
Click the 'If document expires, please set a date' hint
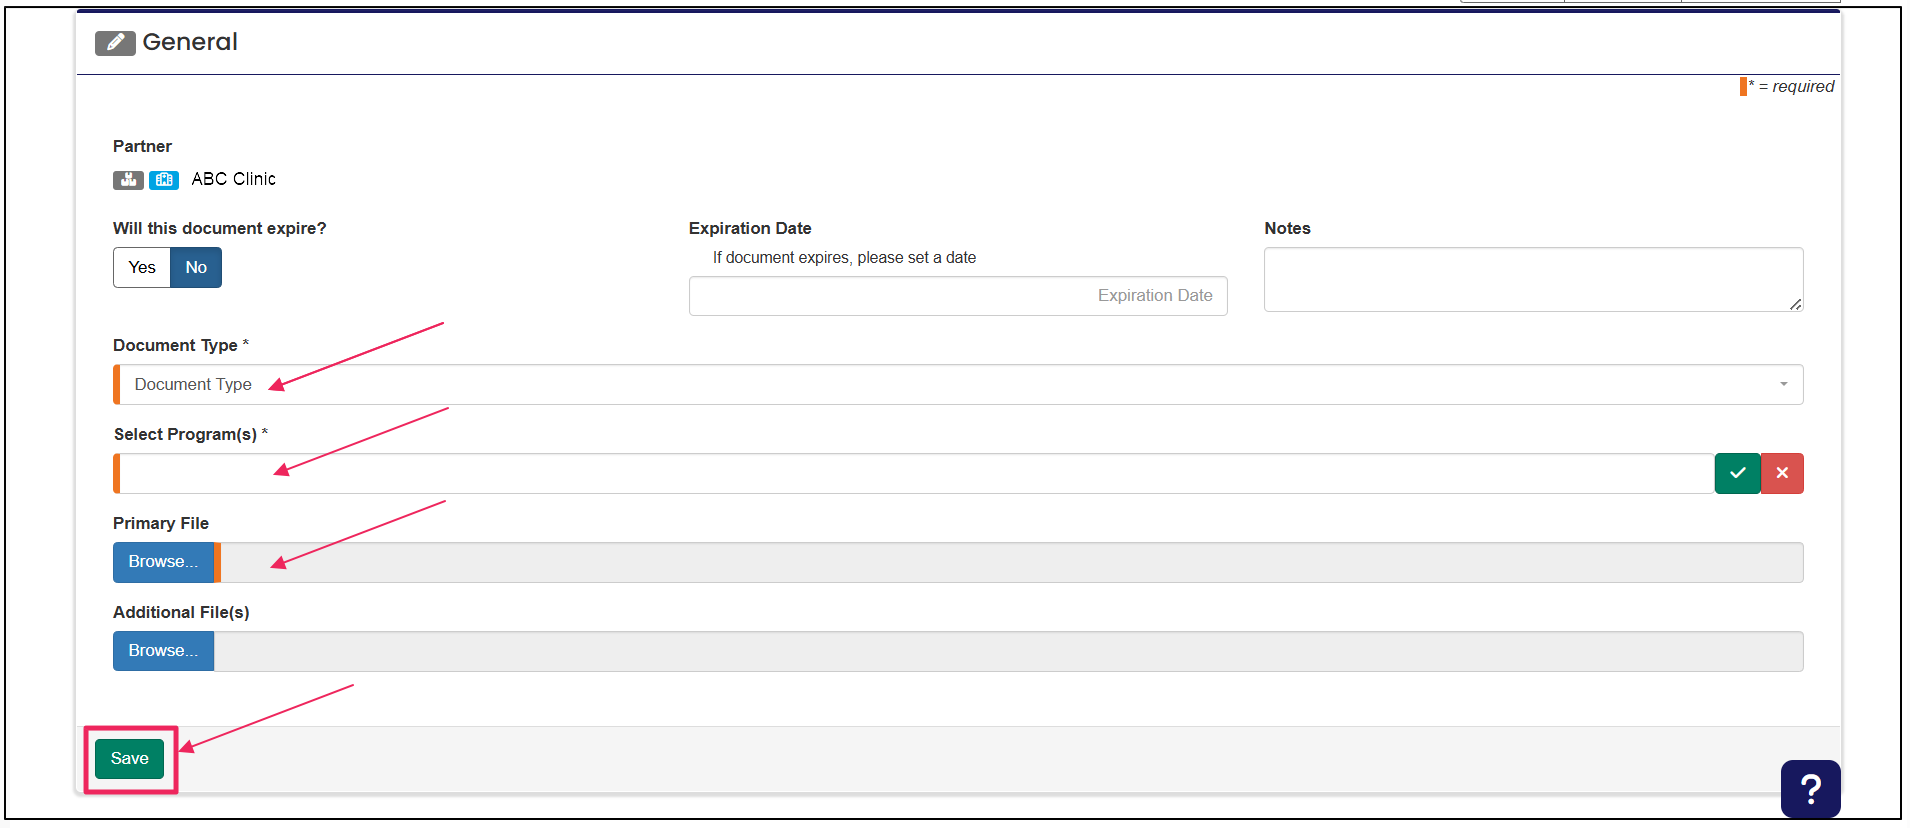(844, 258)
